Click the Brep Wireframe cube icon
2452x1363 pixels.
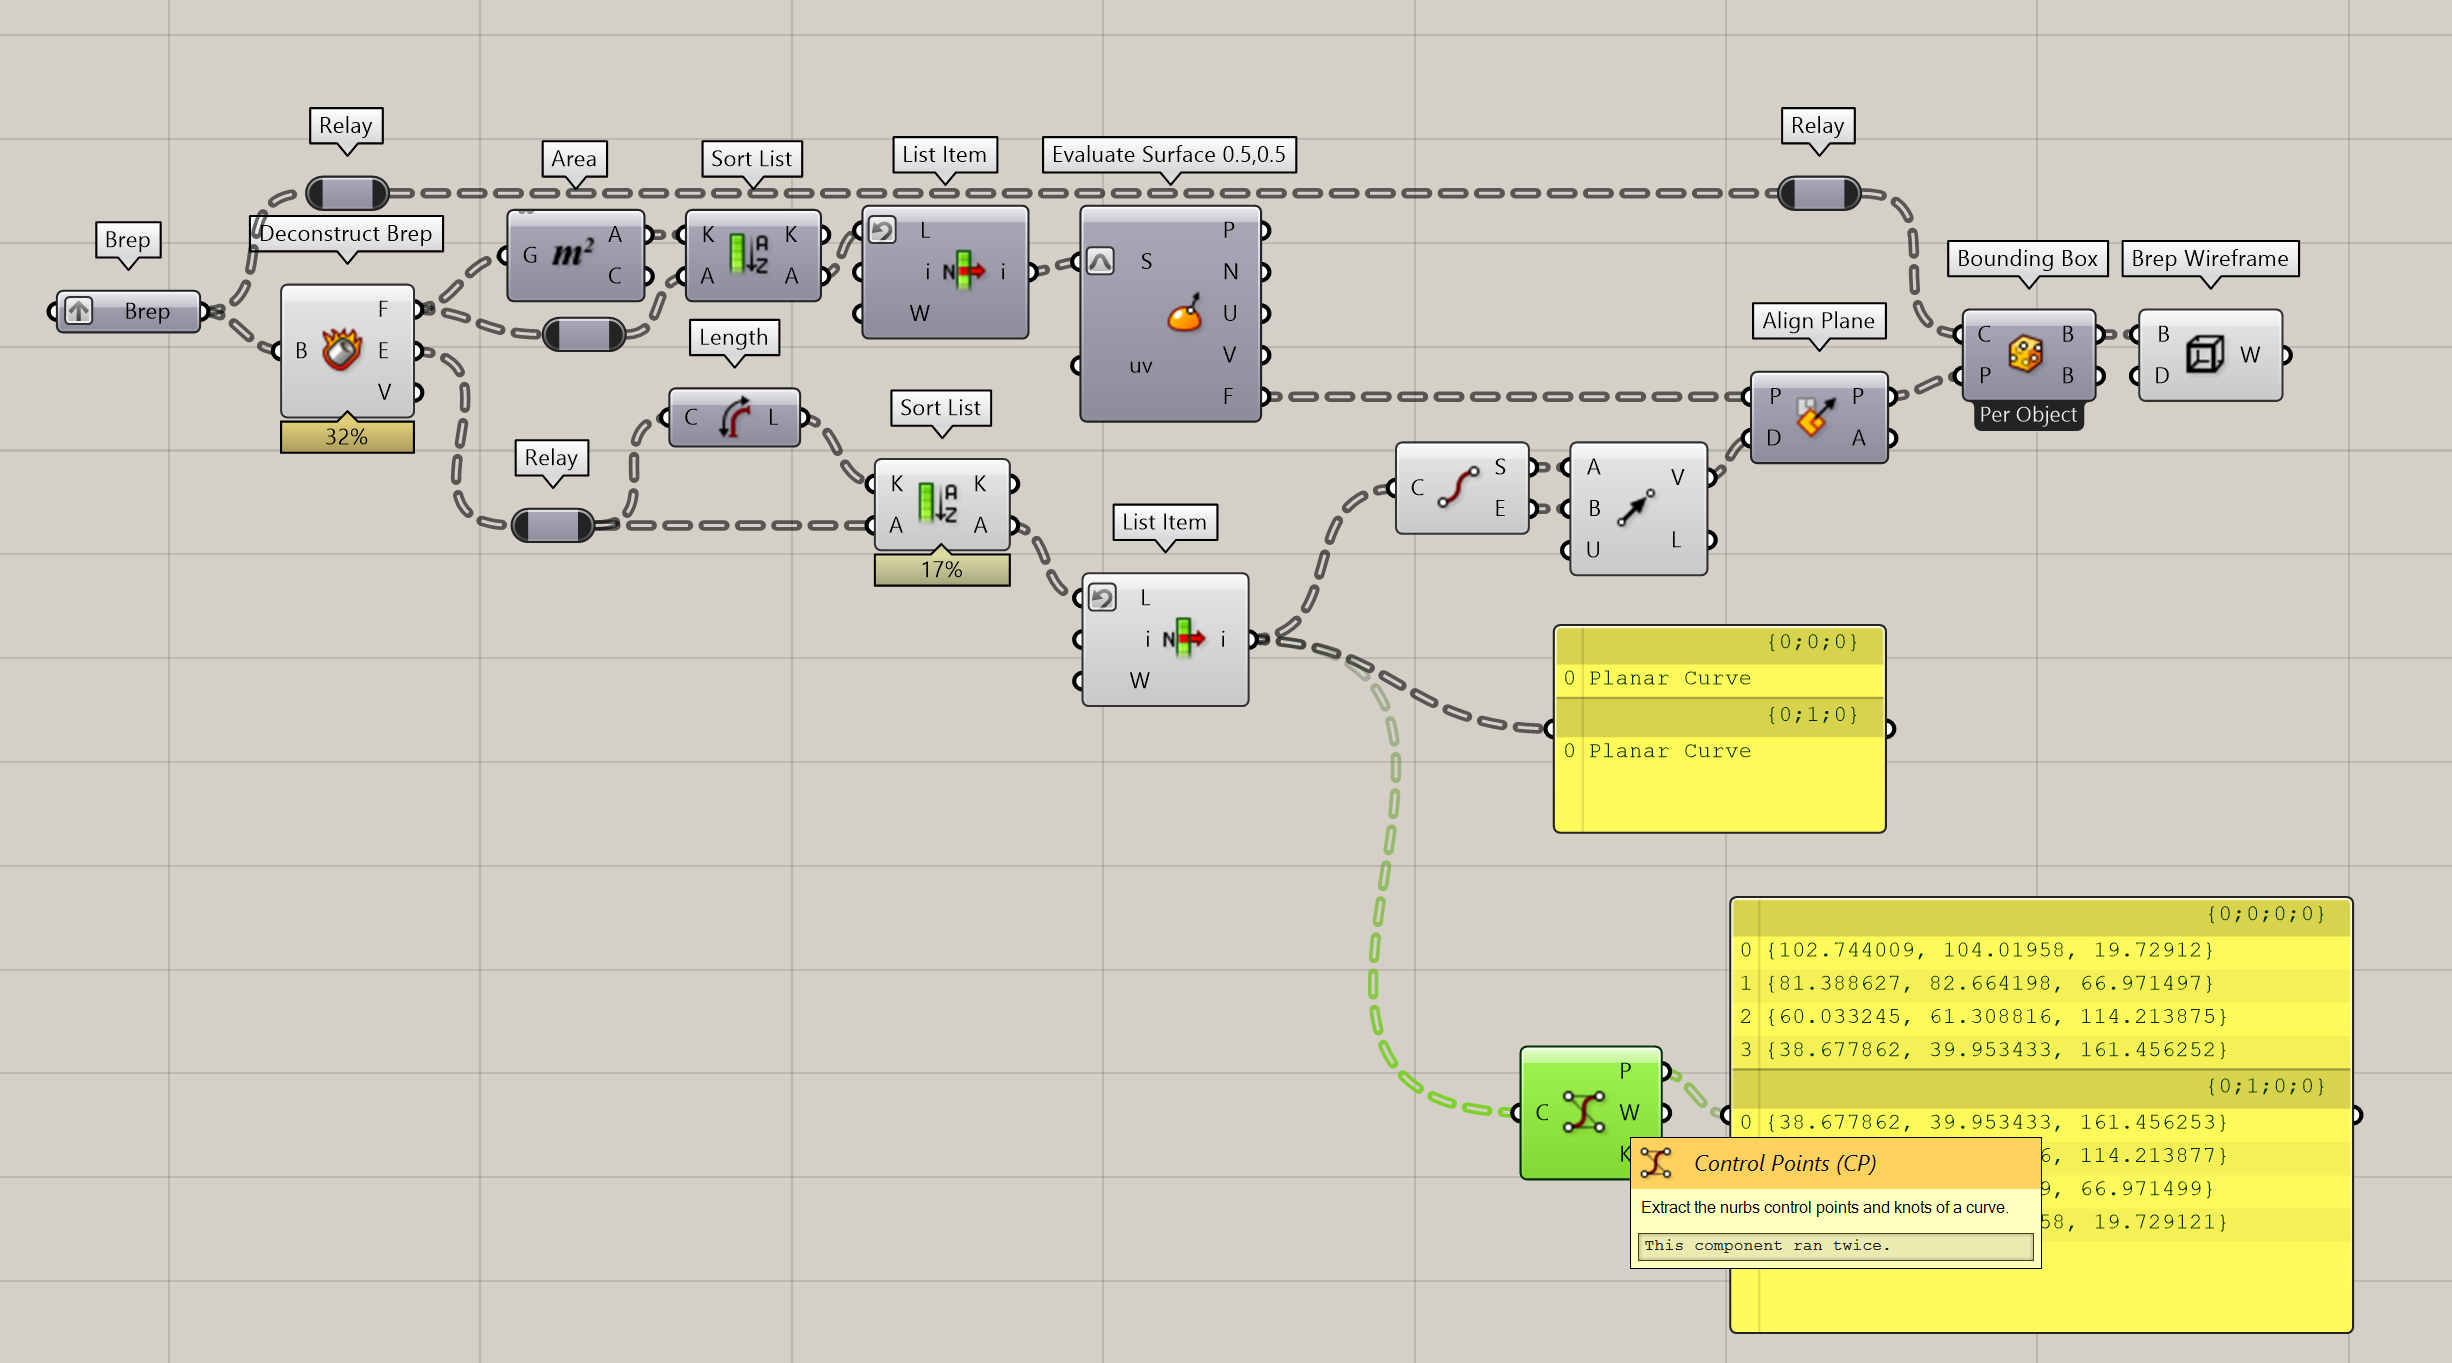coord(2205,354)
